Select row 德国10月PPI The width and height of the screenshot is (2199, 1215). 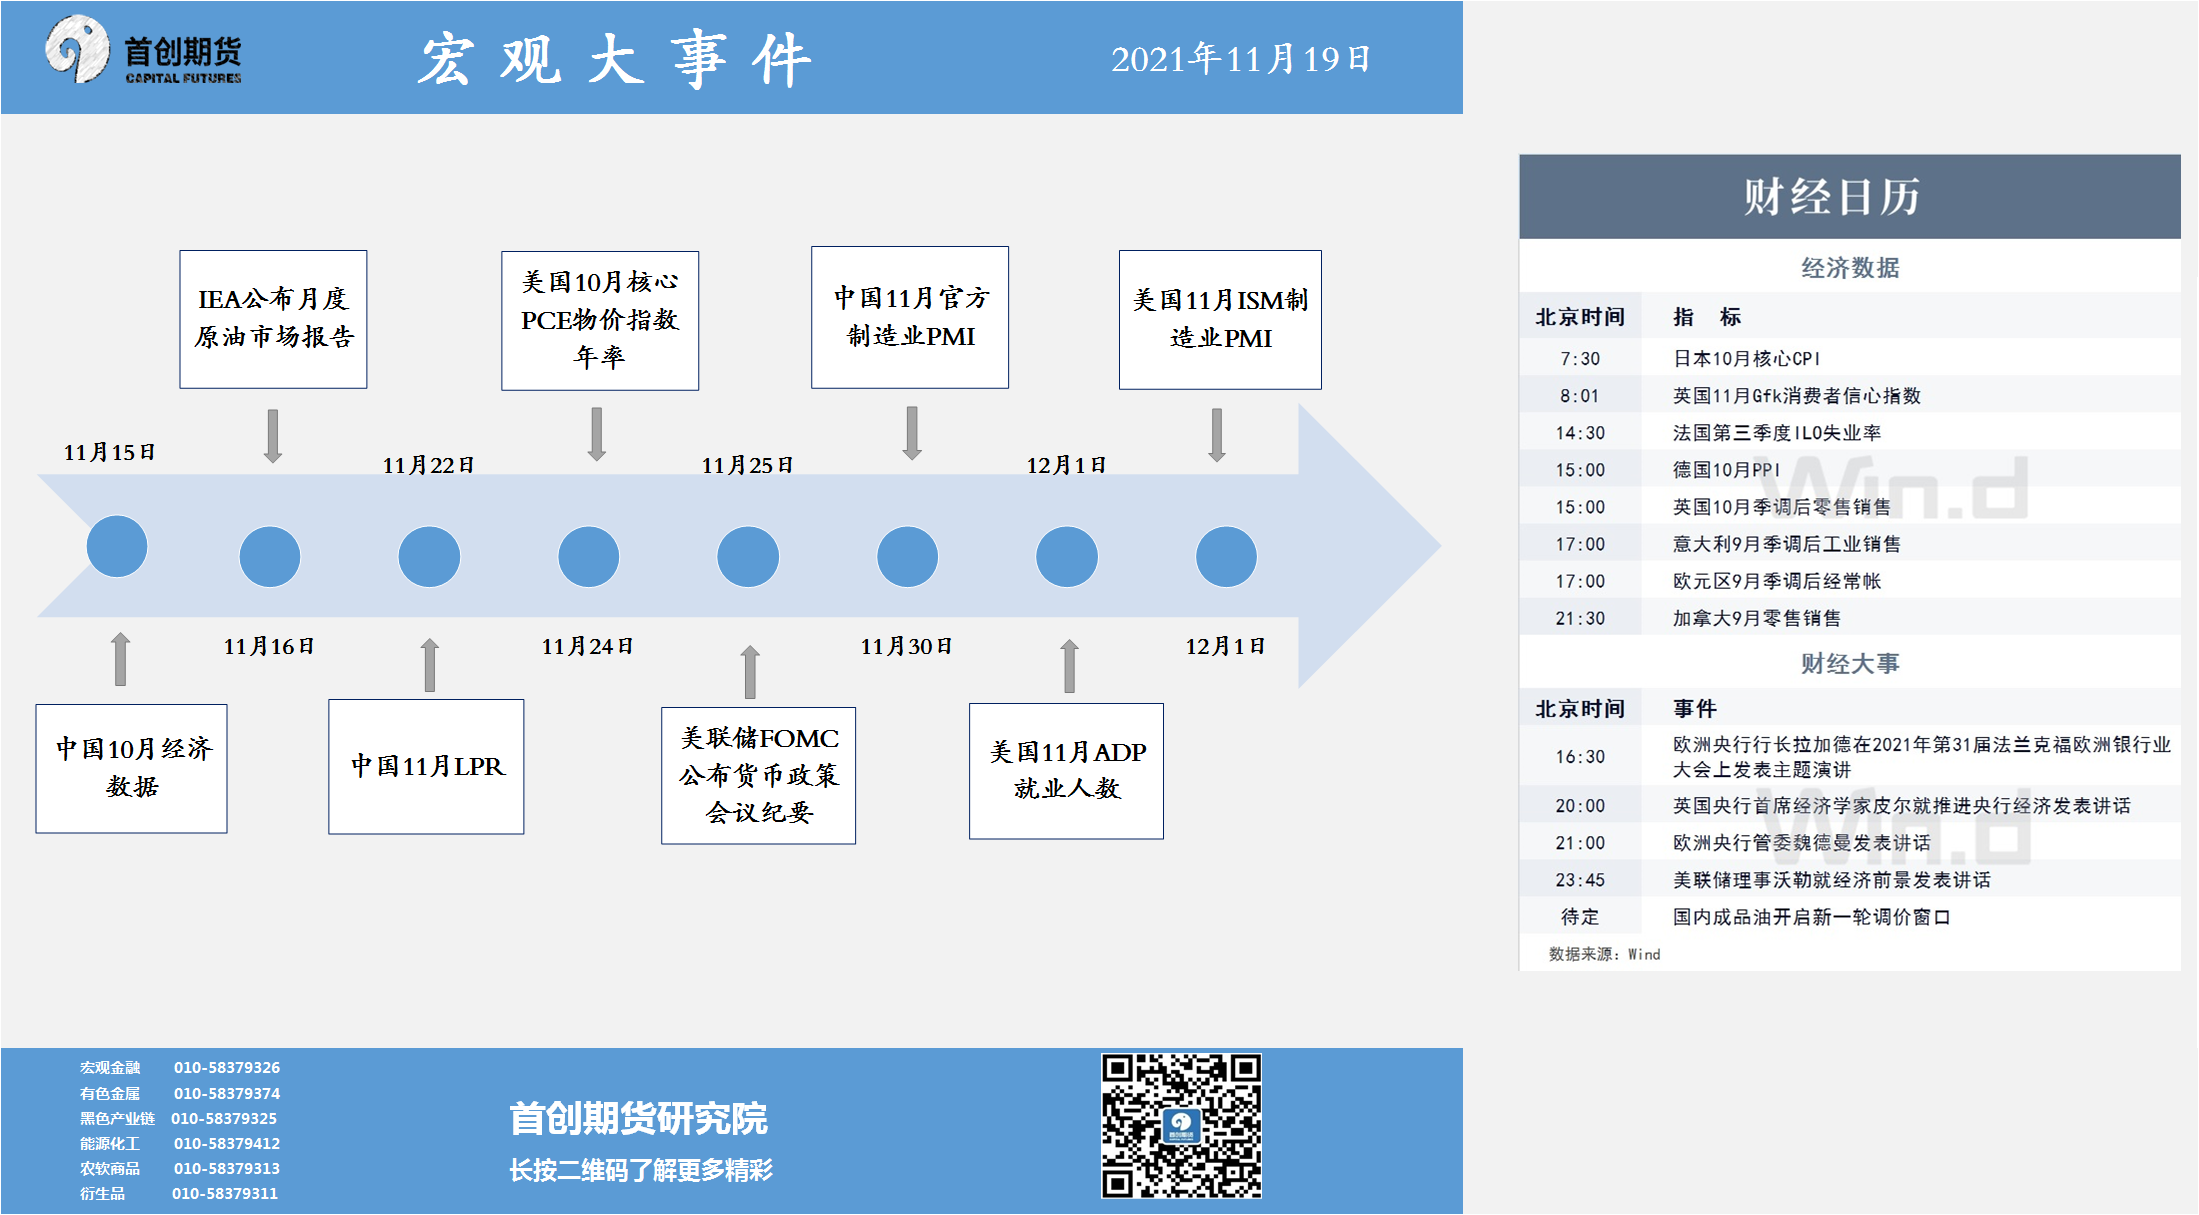(1850, 469)
